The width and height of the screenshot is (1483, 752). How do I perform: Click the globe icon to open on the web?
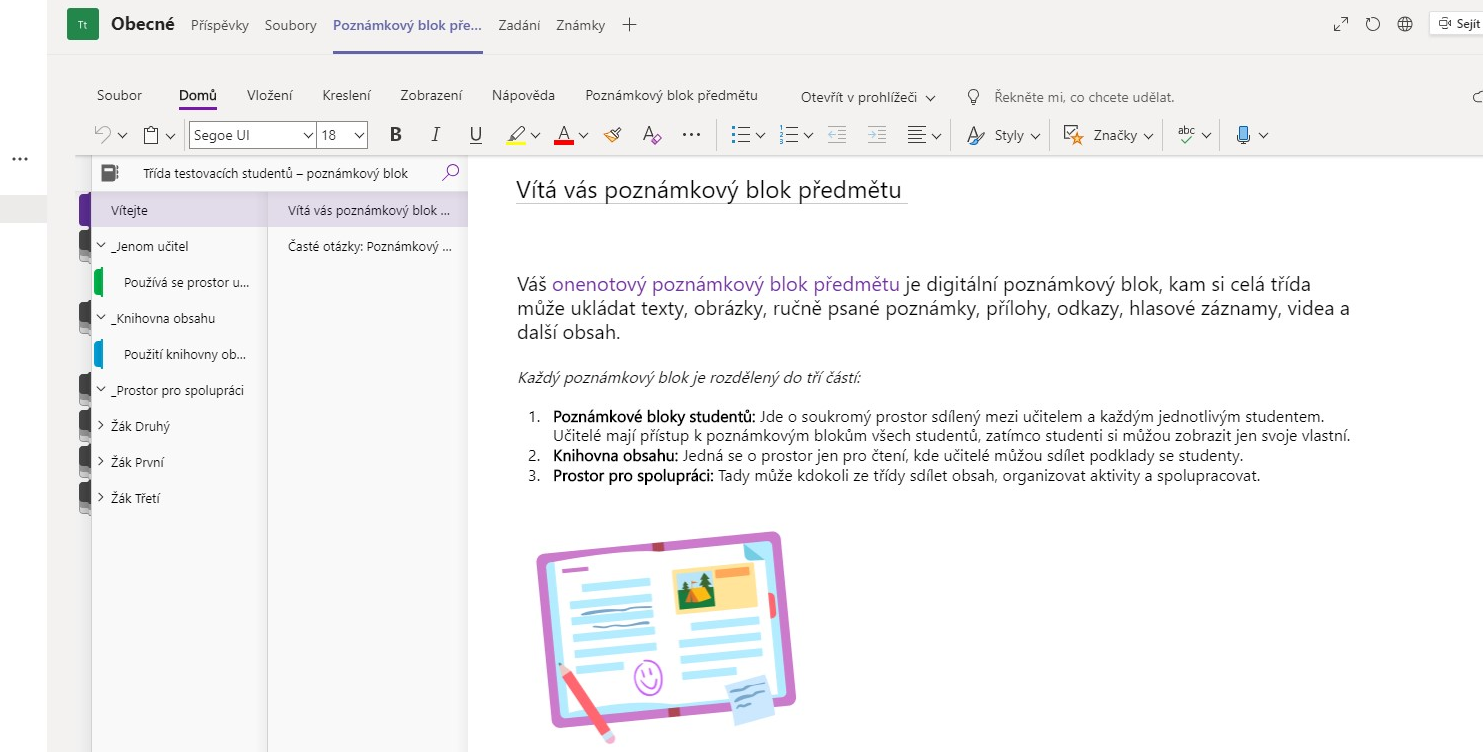click(1405, 25)
